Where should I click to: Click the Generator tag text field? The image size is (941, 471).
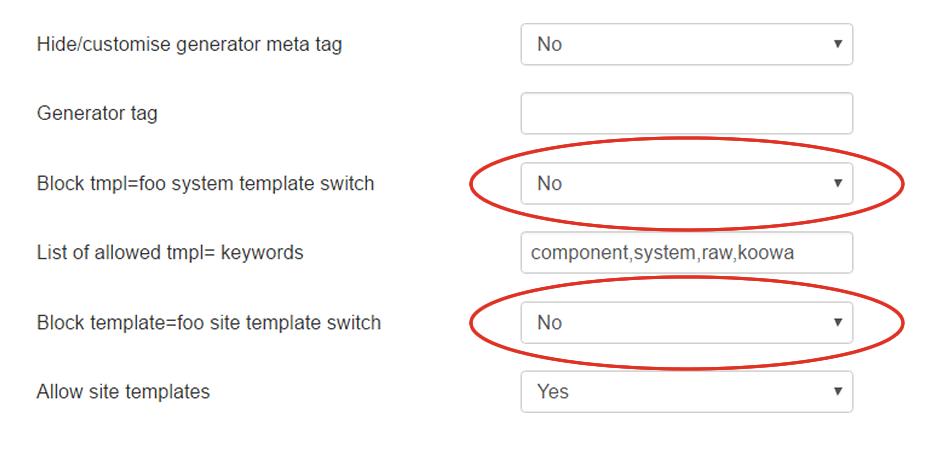point(687,113)
